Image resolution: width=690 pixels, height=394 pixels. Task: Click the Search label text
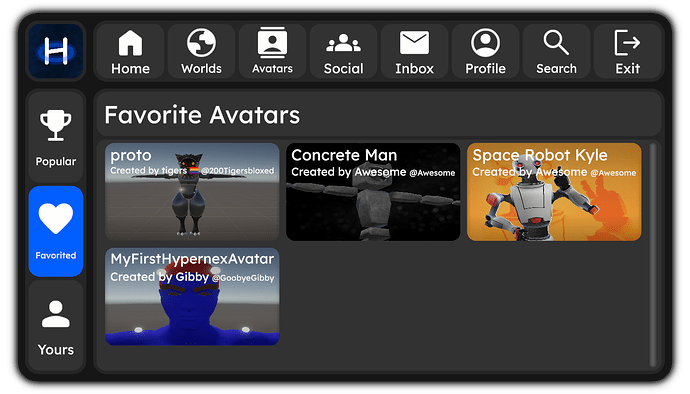(x=556, y=69)
